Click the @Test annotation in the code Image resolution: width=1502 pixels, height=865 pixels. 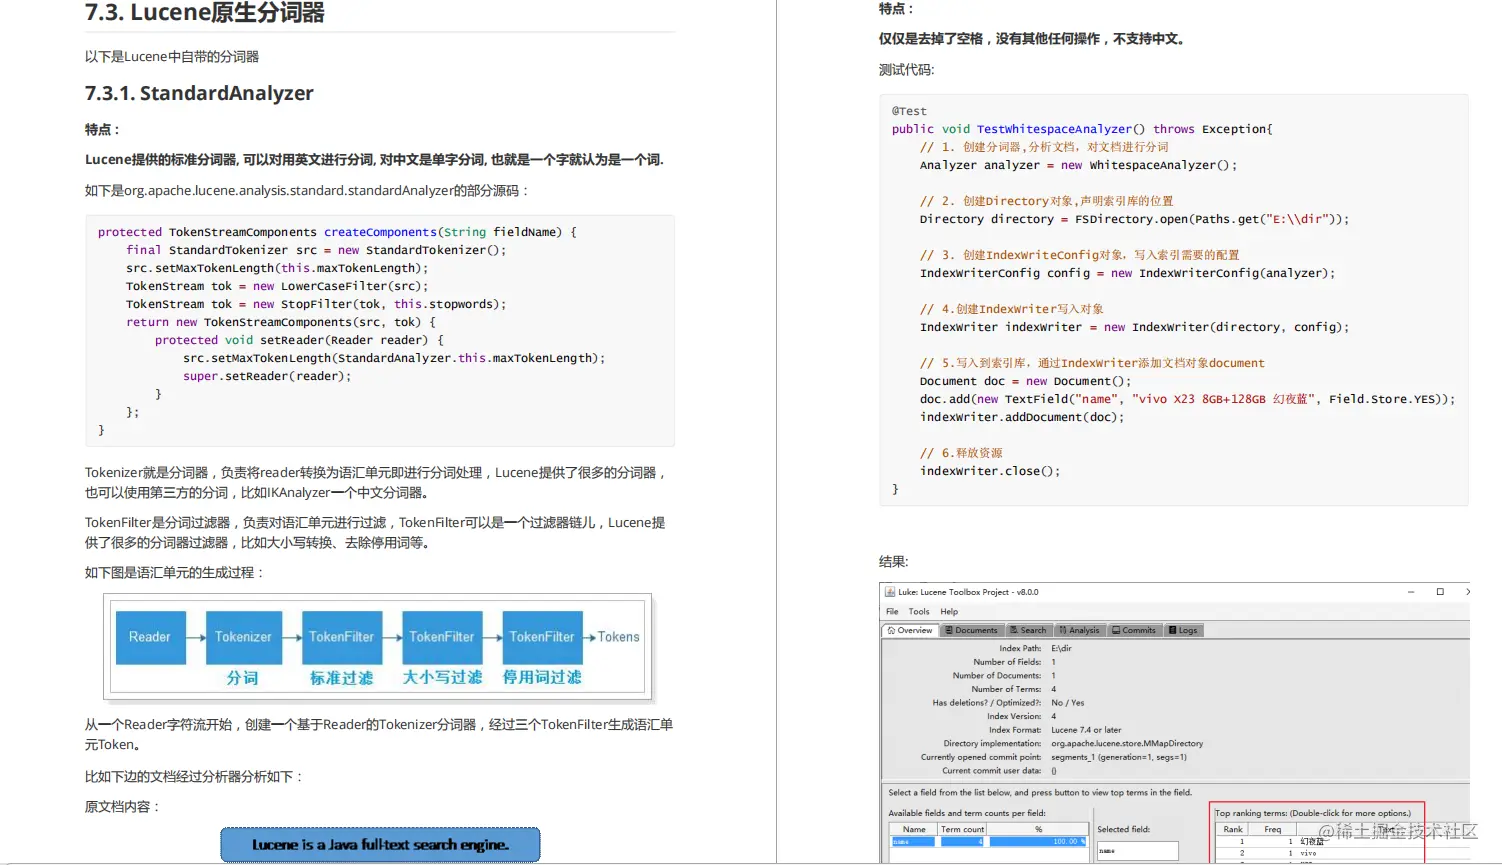[x=909, y=111]
